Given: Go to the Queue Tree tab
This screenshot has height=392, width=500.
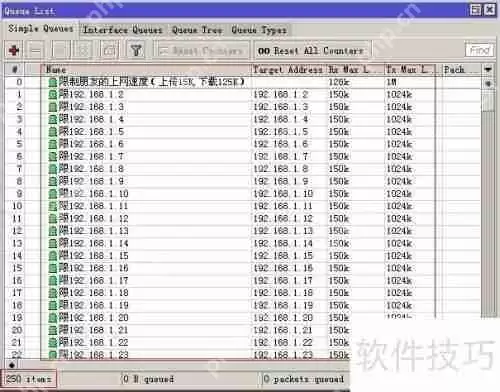Looking at the screenshot, I should (197, 30).
